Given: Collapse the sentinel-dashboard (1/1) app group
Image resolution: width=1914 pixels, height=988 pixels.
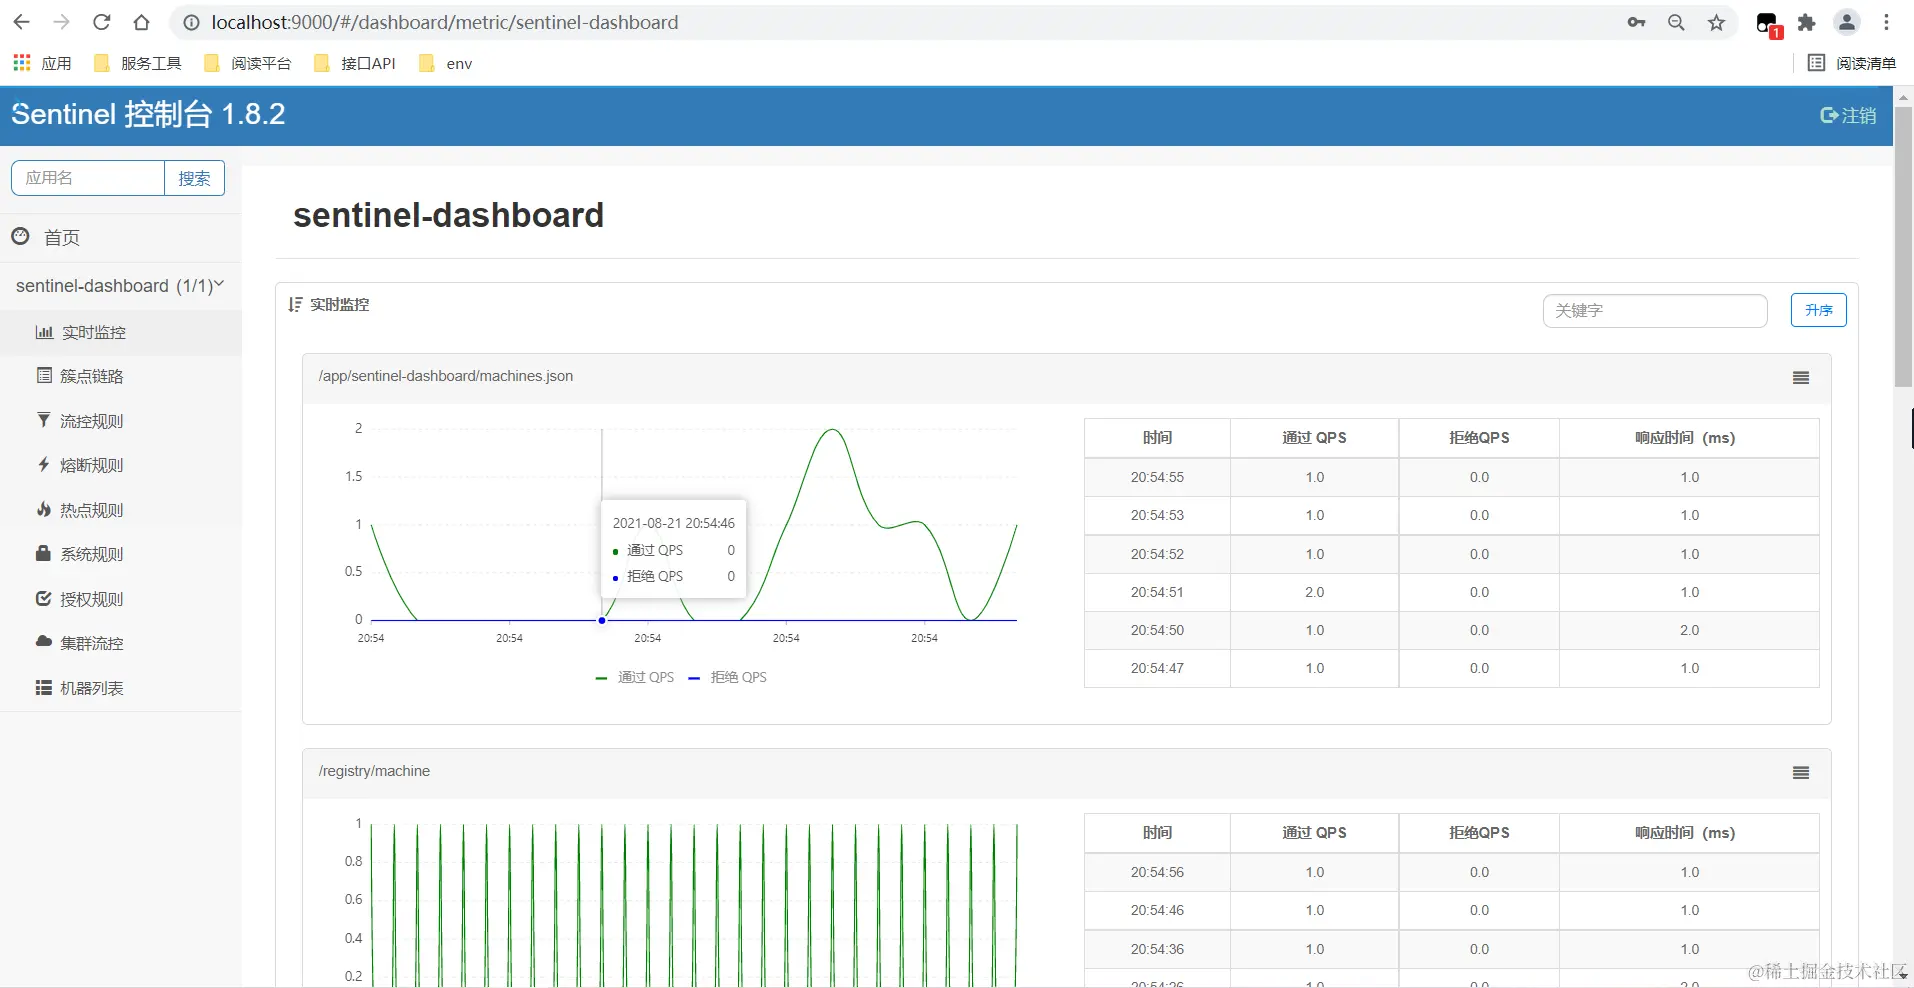Looking at the screenshot, I should 120,285.
